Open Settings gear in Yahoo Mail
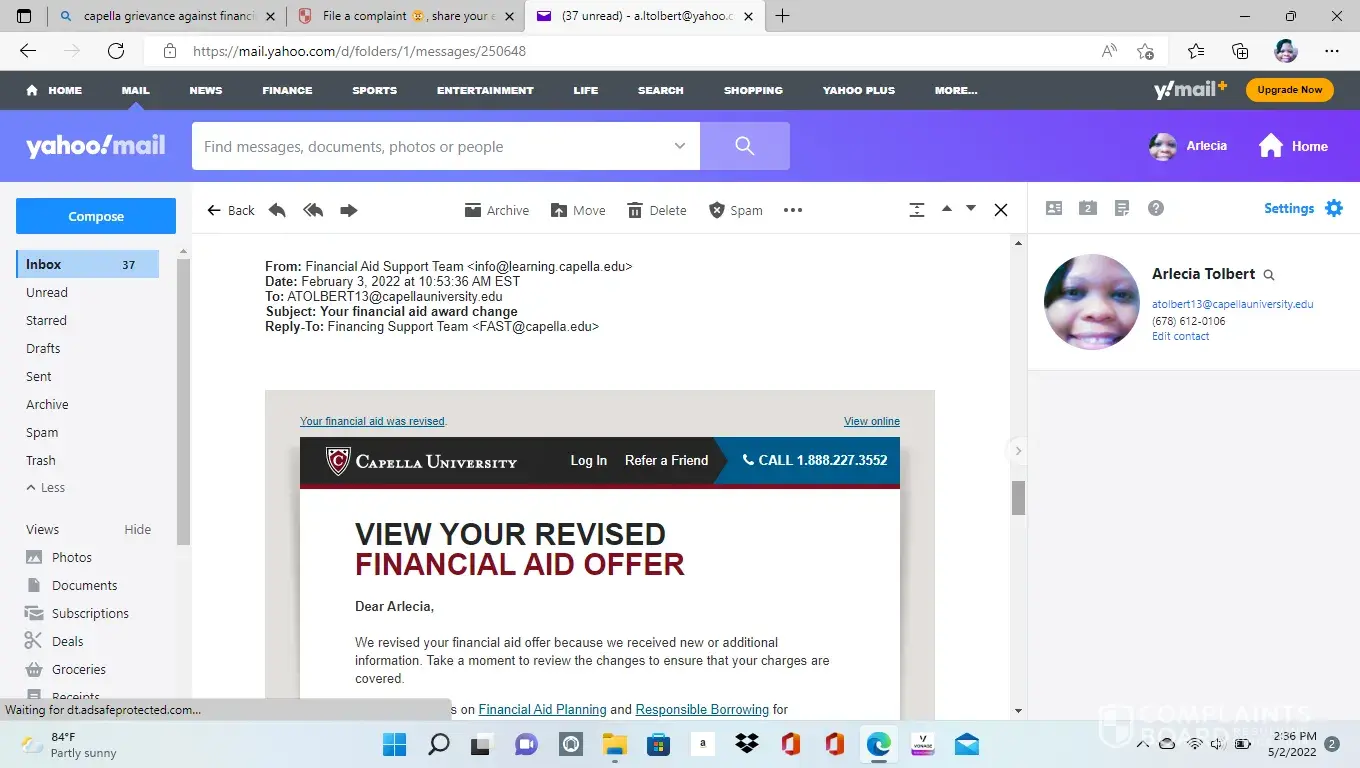Viewport: 1360px width, 768px height. pyautogui.click(x=1334, y=208)
